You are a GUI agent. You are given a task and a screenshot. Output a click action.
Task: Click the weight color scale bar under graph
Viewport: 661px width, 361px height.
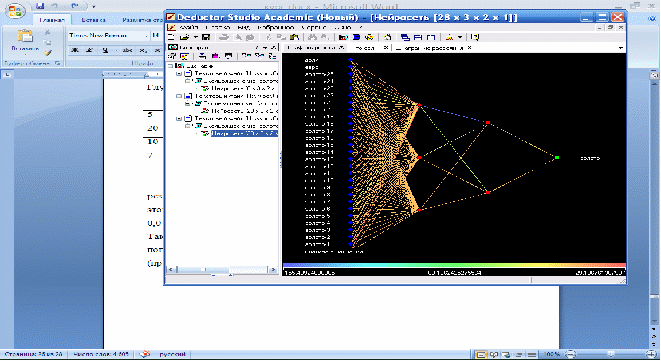click(454, 265)
